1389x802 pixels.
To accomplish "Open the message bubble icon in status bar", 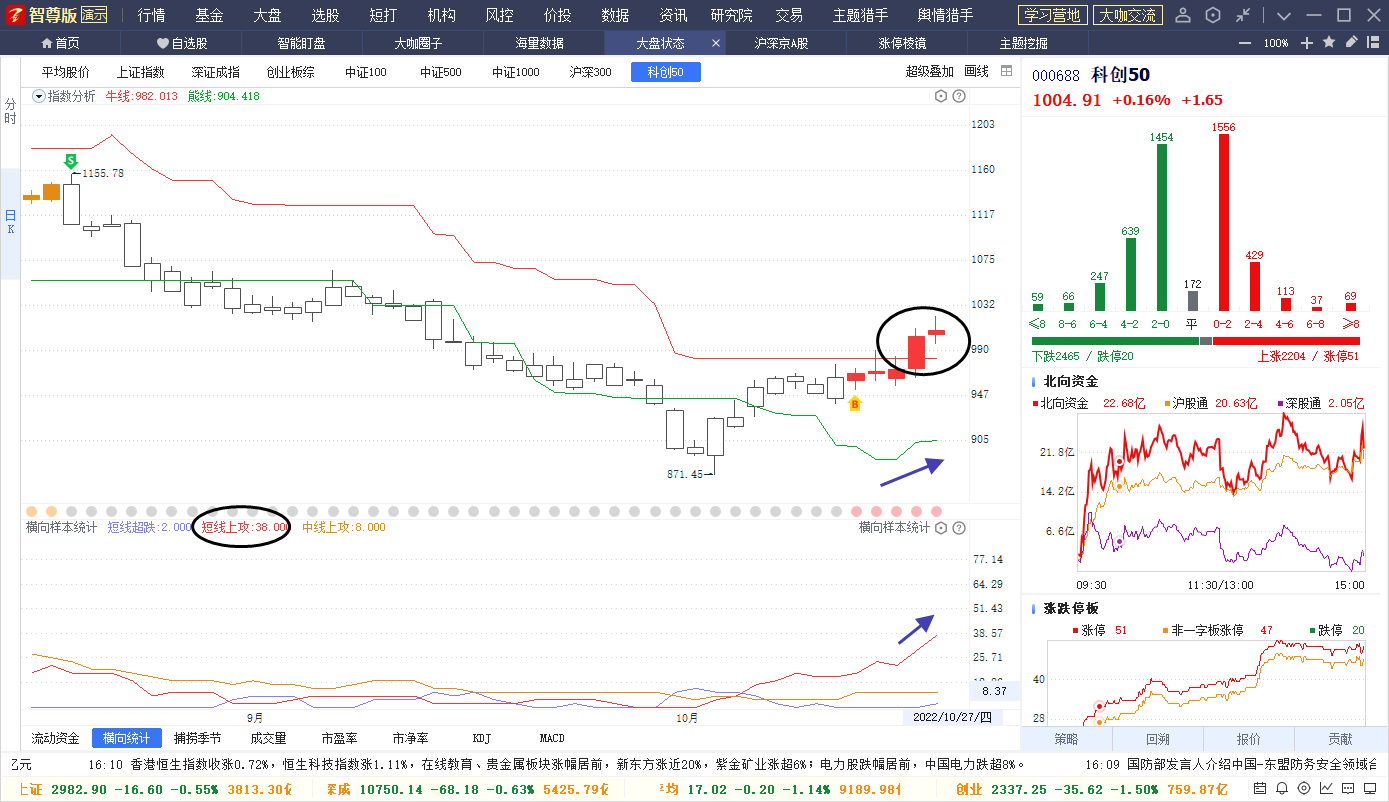I will coord(1348,789).
